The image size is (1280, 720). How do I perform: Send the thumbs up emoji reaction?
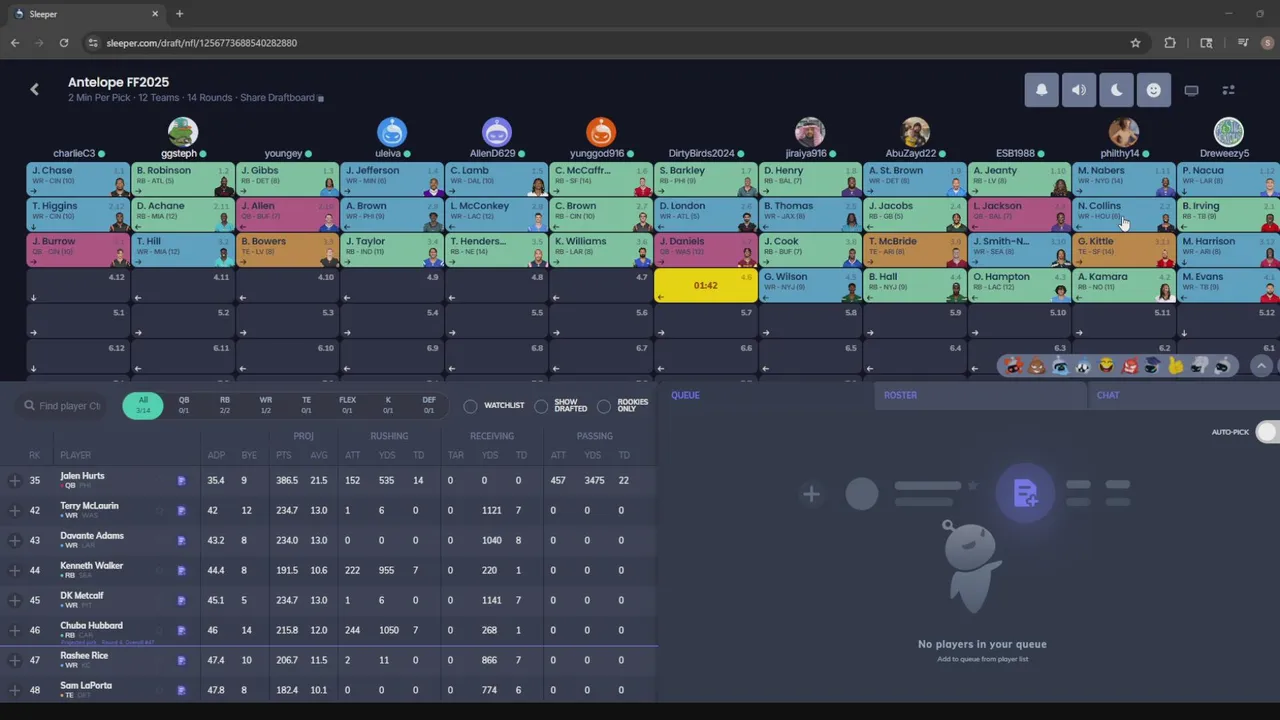coord(1175,367)
